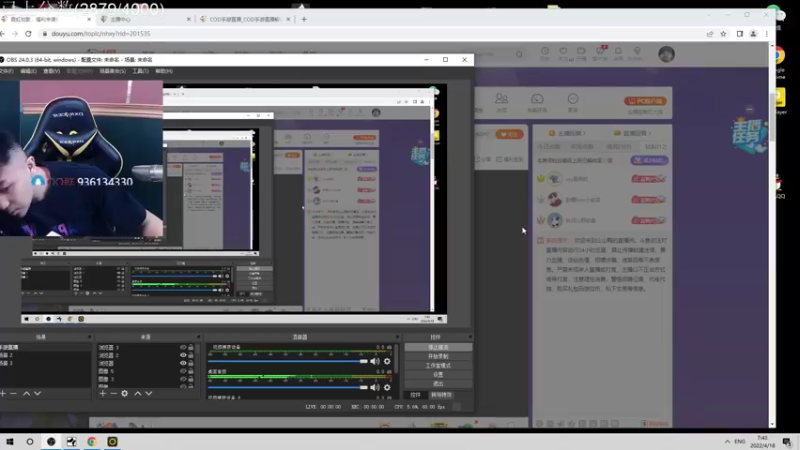Open notification bell on Douyu header
This screenshot has height=450, width=800.
618,51
